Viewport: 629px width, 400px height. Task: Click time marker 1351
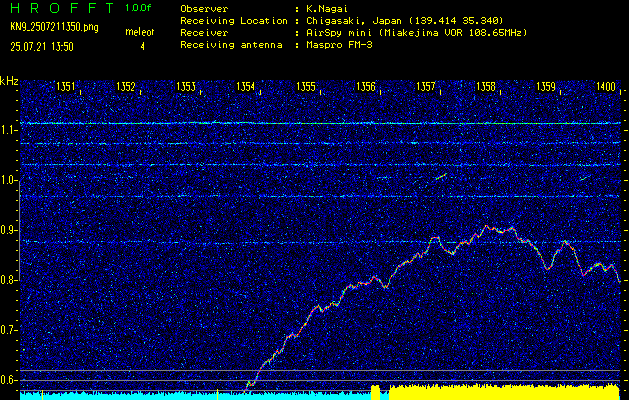[x=66, y=86]
